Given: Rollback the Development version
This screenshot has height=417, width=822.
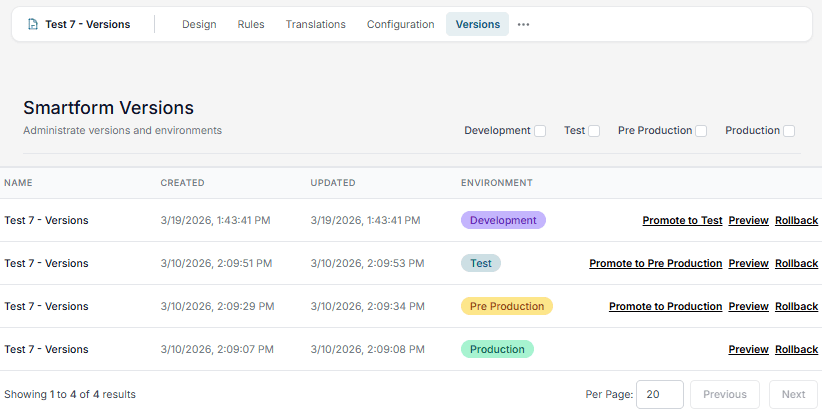Looking at the screenshot, I should click(797, 220).
